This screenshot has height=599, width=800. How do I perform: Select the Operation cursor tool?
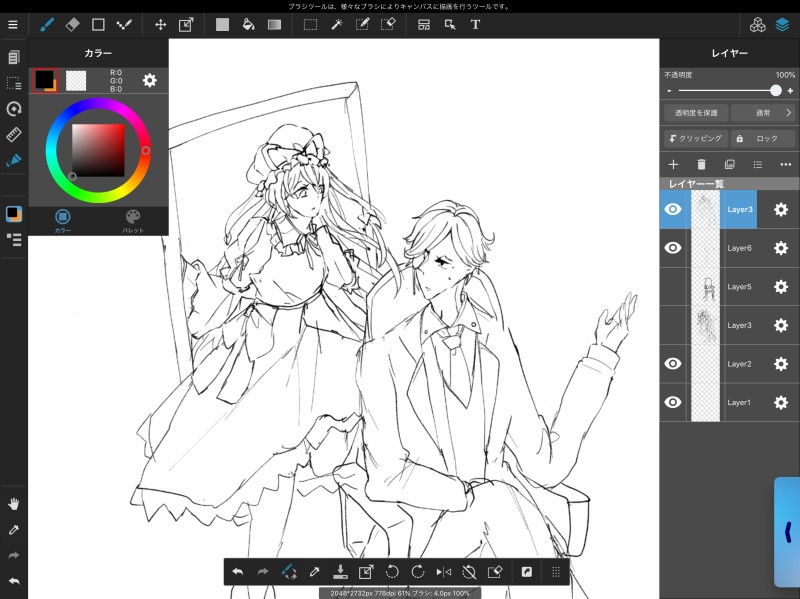point(450,24)
